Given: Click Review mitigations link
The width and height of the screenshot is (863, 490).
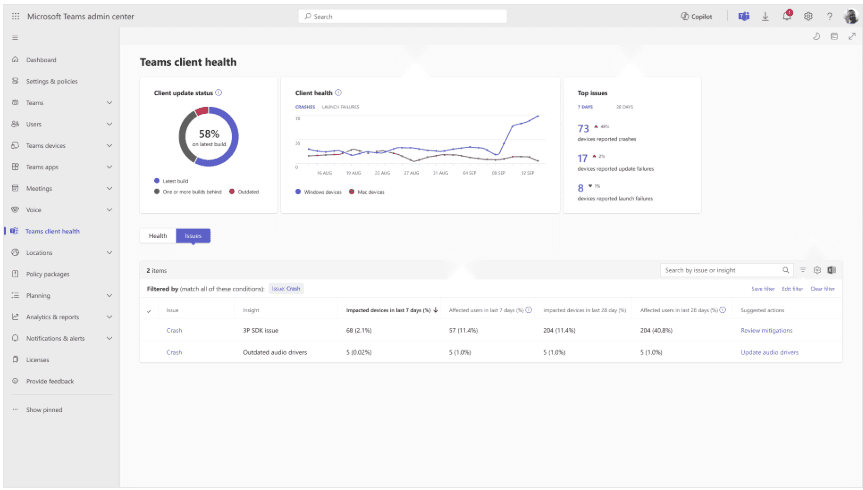Looking at the screenshot, I should (x=766, y=331).
